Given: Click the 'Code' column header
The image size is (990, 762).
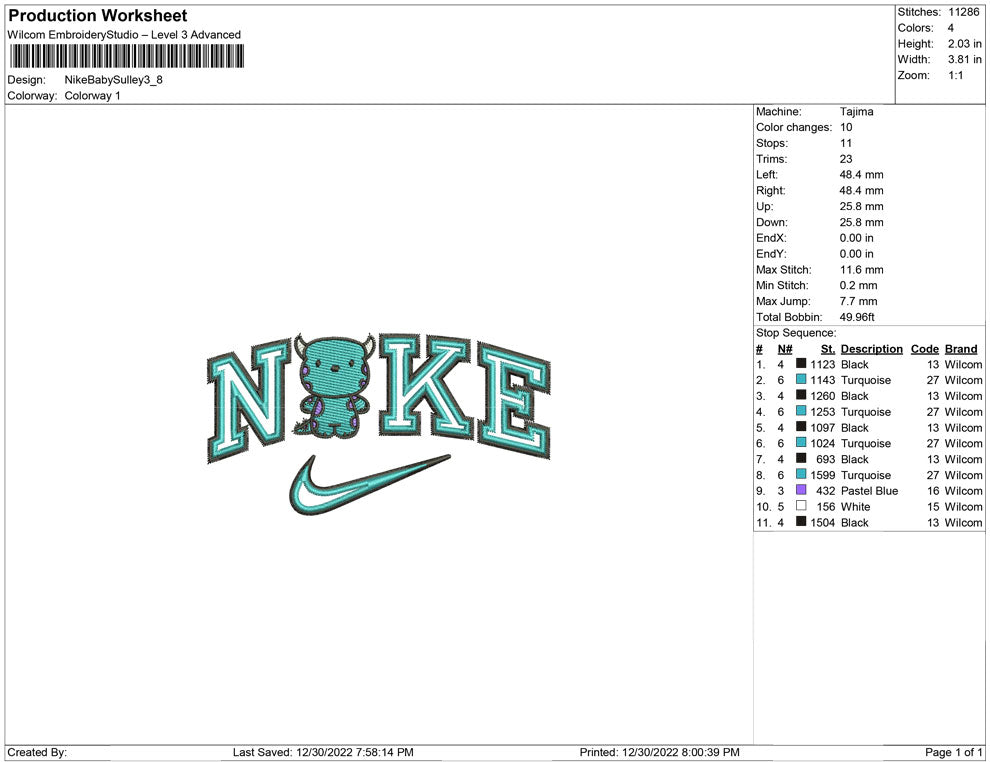Looking at the screenshot, I should tap(924, 349).
